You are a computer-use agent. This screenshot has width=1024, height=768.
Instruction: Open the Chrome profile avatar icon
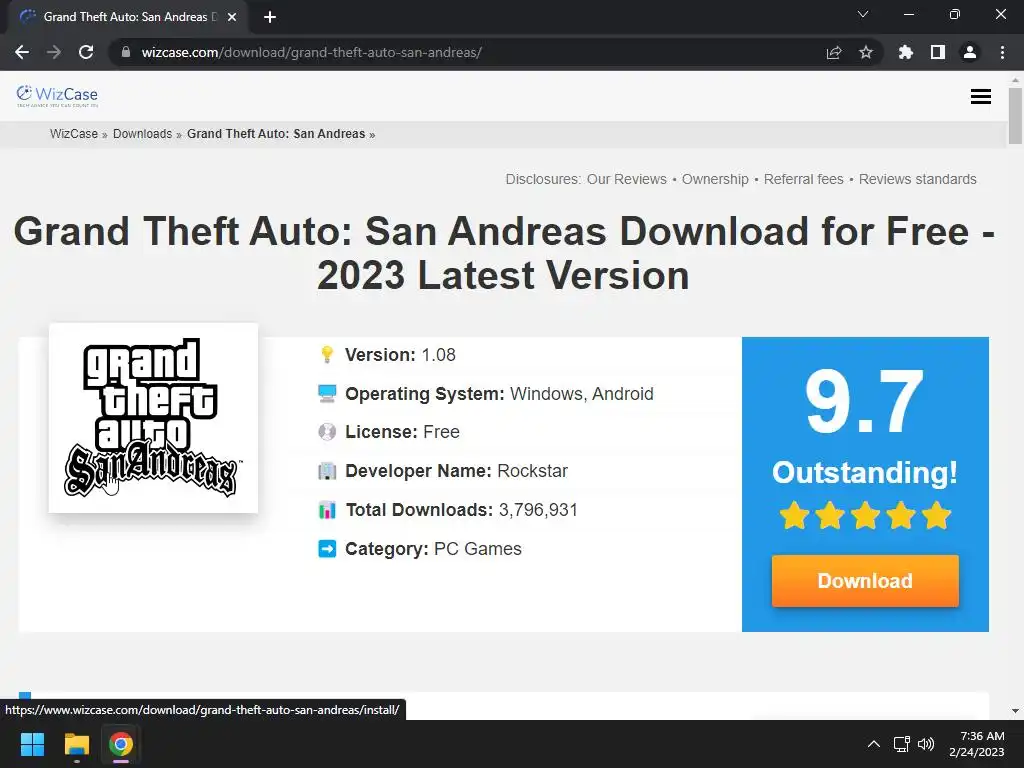(x=970, y=52)
